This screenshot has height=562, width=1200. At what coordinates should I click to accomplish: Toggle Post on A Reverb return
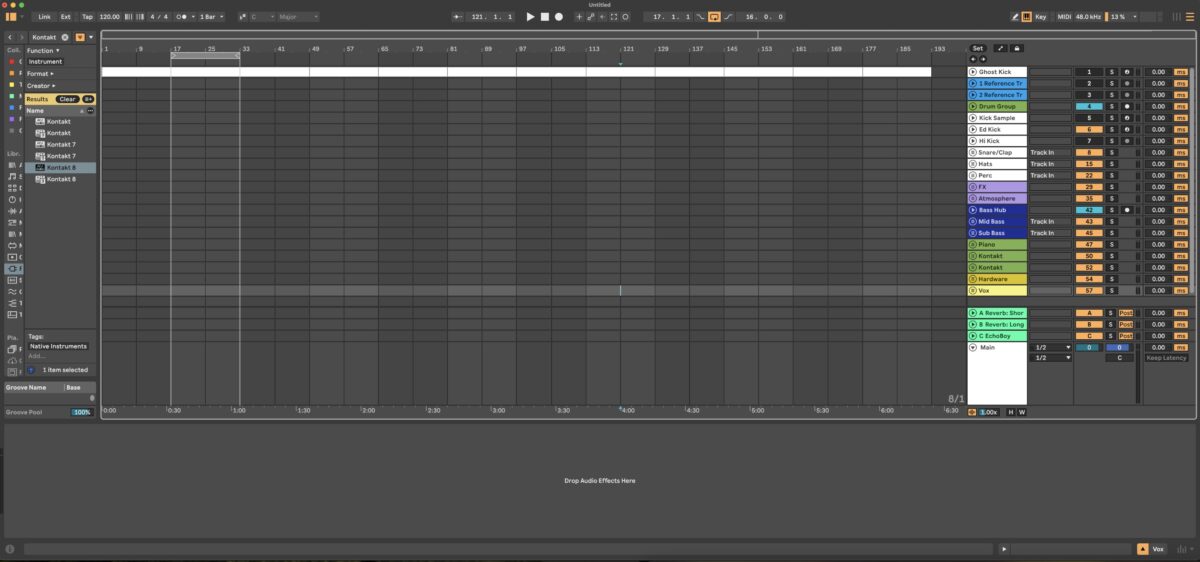click(1126, 313)
